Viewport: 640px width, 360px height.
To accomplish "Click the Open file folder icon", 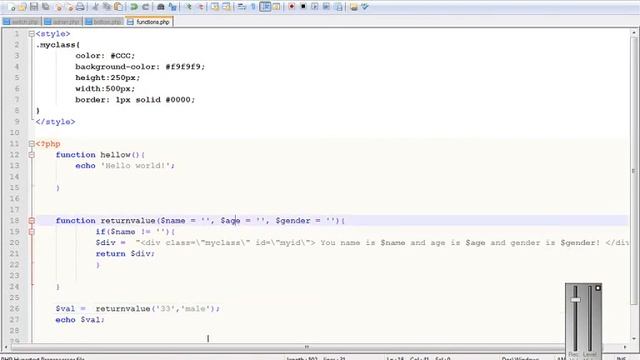I will pyautogui.click(x=22, y=7).
